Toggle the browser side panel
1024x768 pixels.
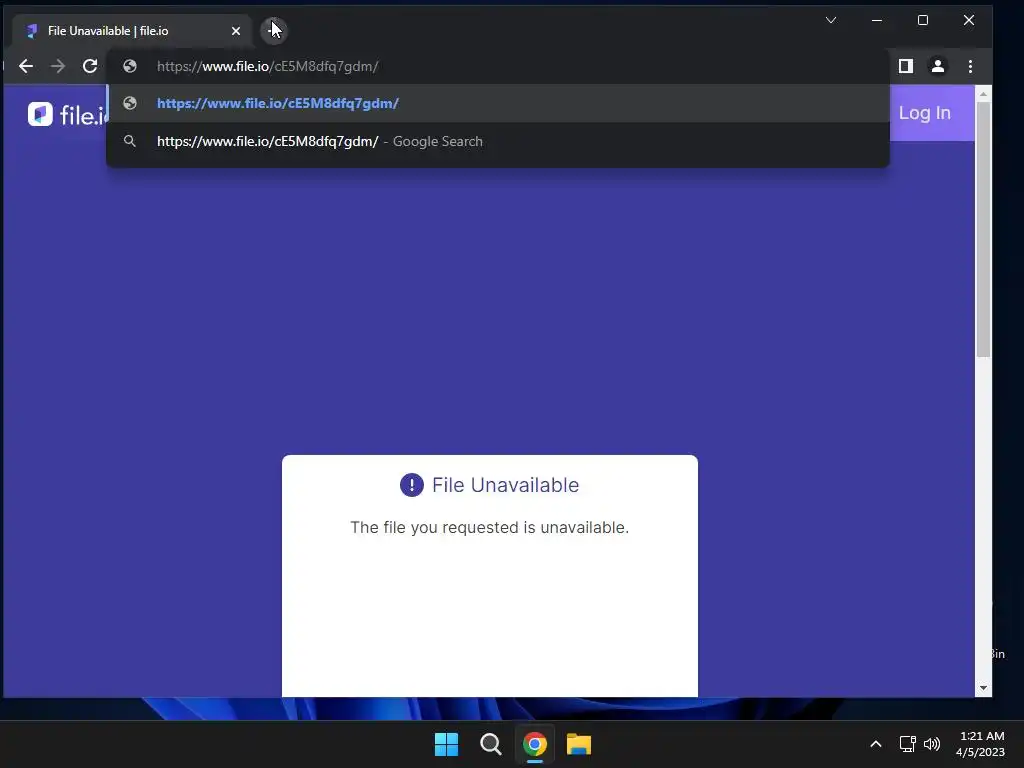pos(906,66)
